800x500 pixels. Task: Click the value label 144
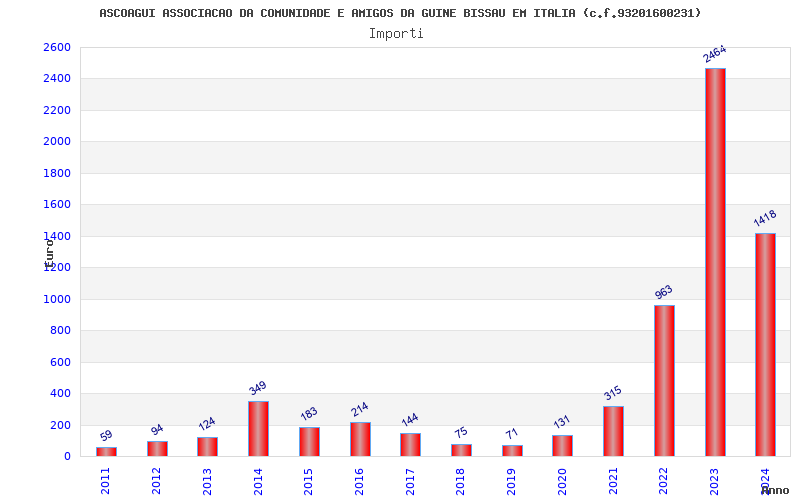click(410, 419)
